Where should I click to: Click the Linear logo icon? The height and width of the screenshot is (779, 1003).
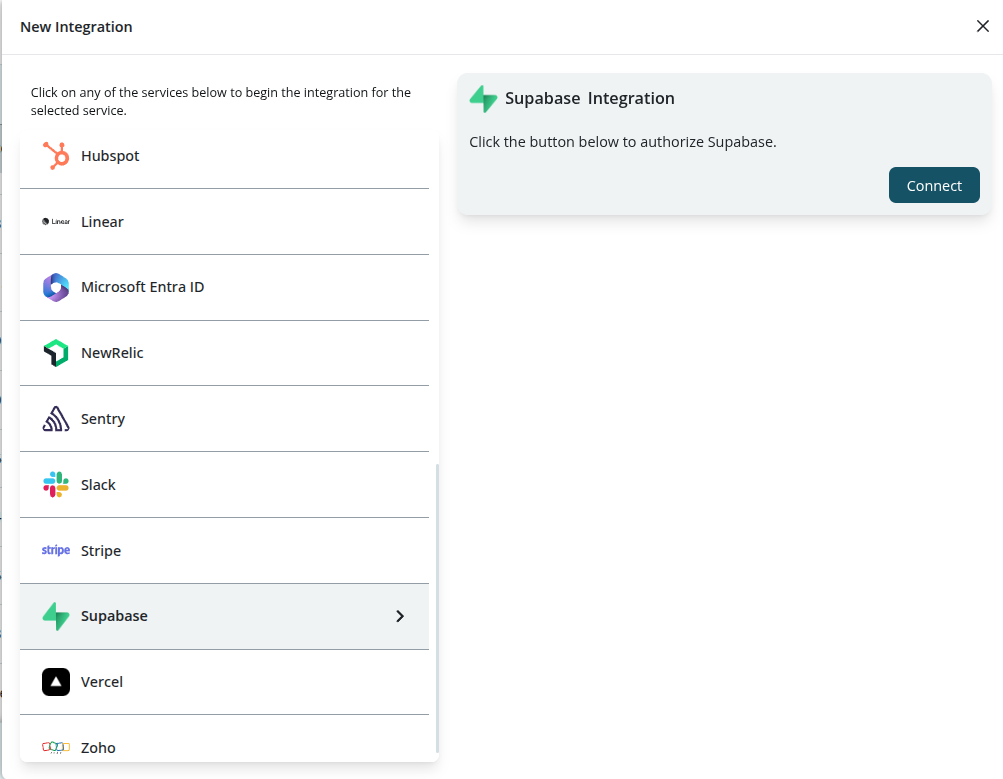(56, 221)
